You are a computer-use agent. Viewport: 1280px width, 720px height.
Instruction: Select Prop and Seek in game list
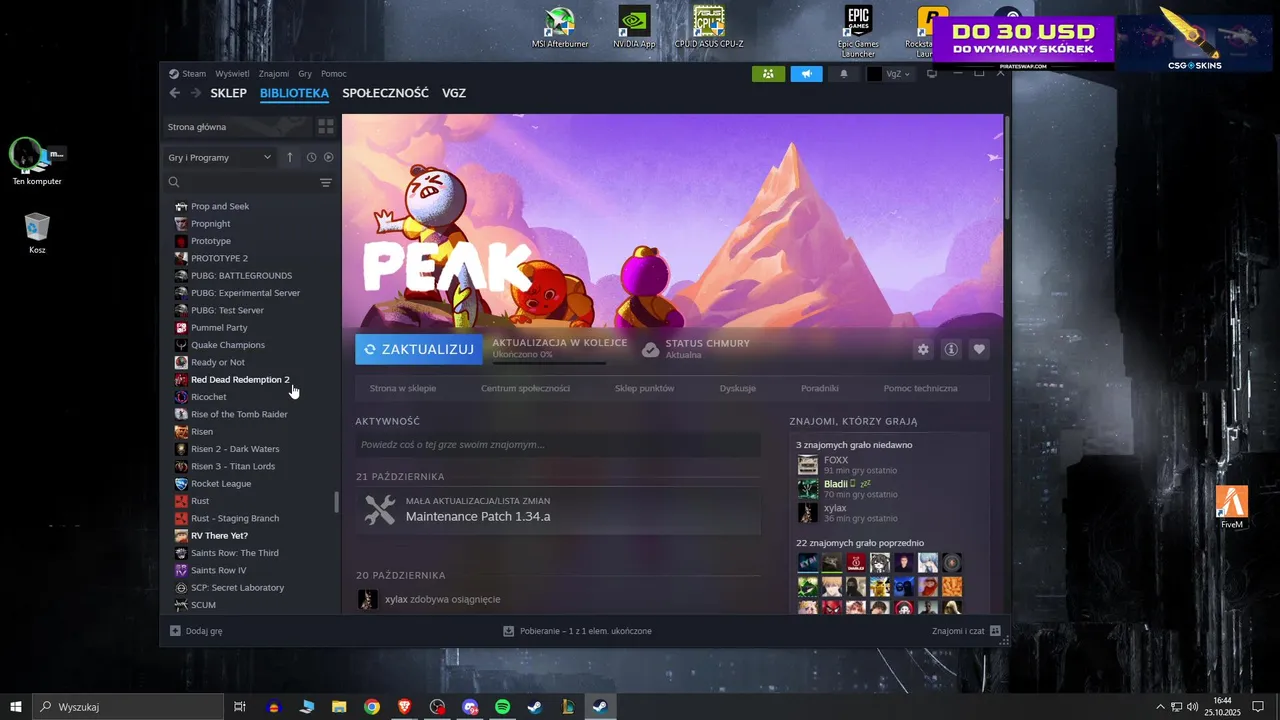point(220,206)
